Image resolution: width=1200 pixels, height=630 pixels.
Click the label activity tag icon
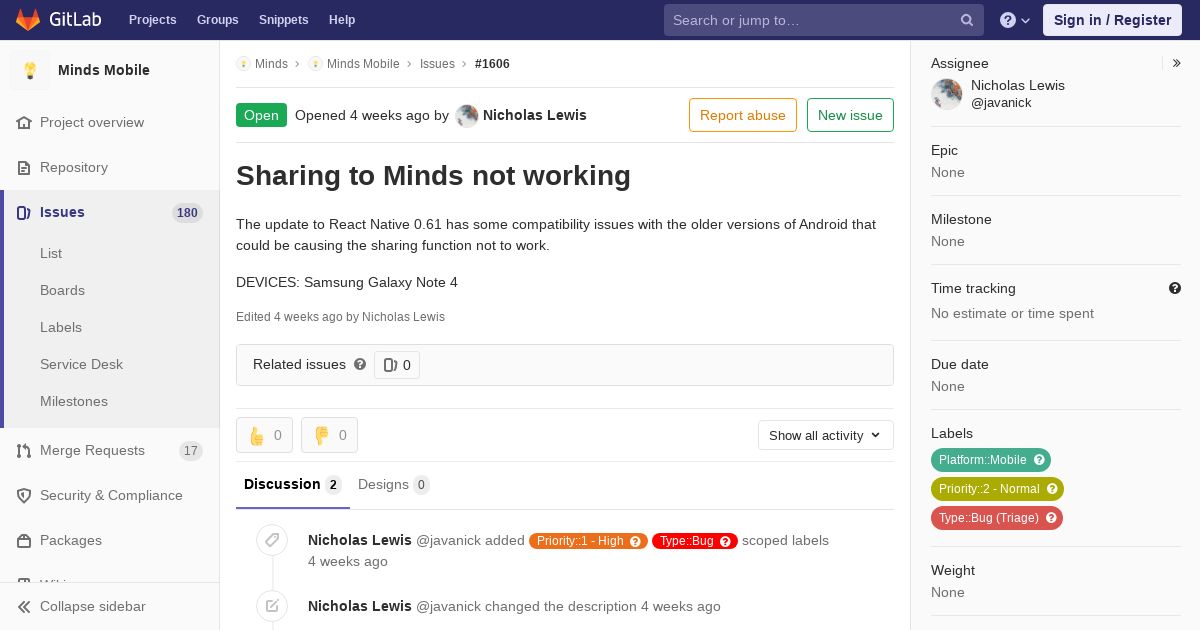click(x=272, y=540)
